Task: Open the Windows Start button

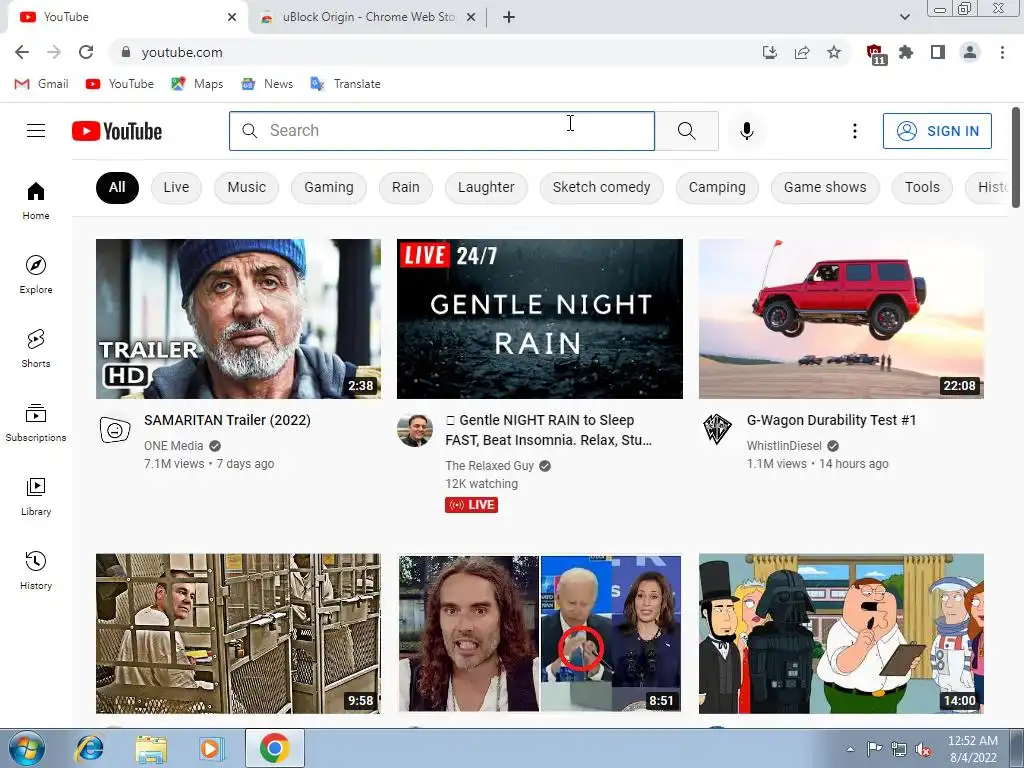Action: point(27,748)
